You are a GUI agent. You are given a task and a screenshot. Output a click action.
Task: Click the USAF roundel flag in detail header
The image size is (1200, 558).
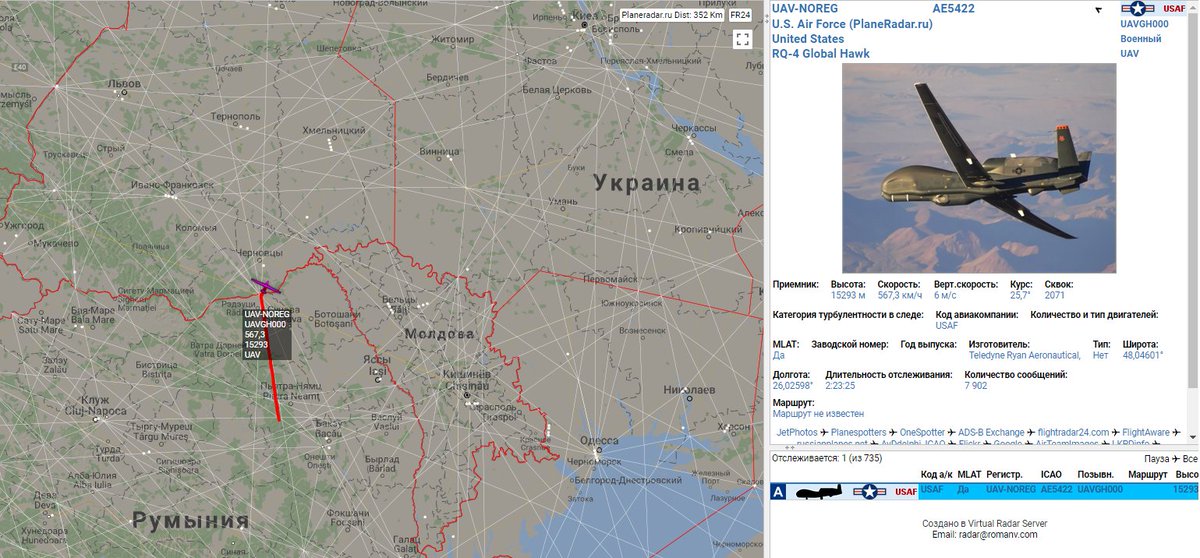(x=1139, y=9)
